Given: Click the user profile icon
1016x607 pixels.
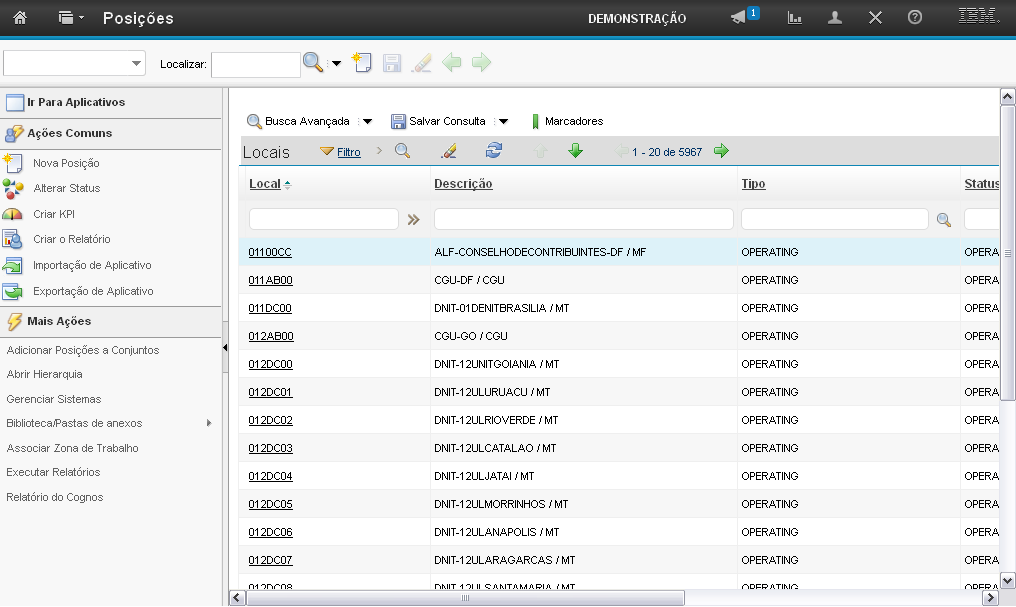Looking at the screenshot, I should coord(835,18).
